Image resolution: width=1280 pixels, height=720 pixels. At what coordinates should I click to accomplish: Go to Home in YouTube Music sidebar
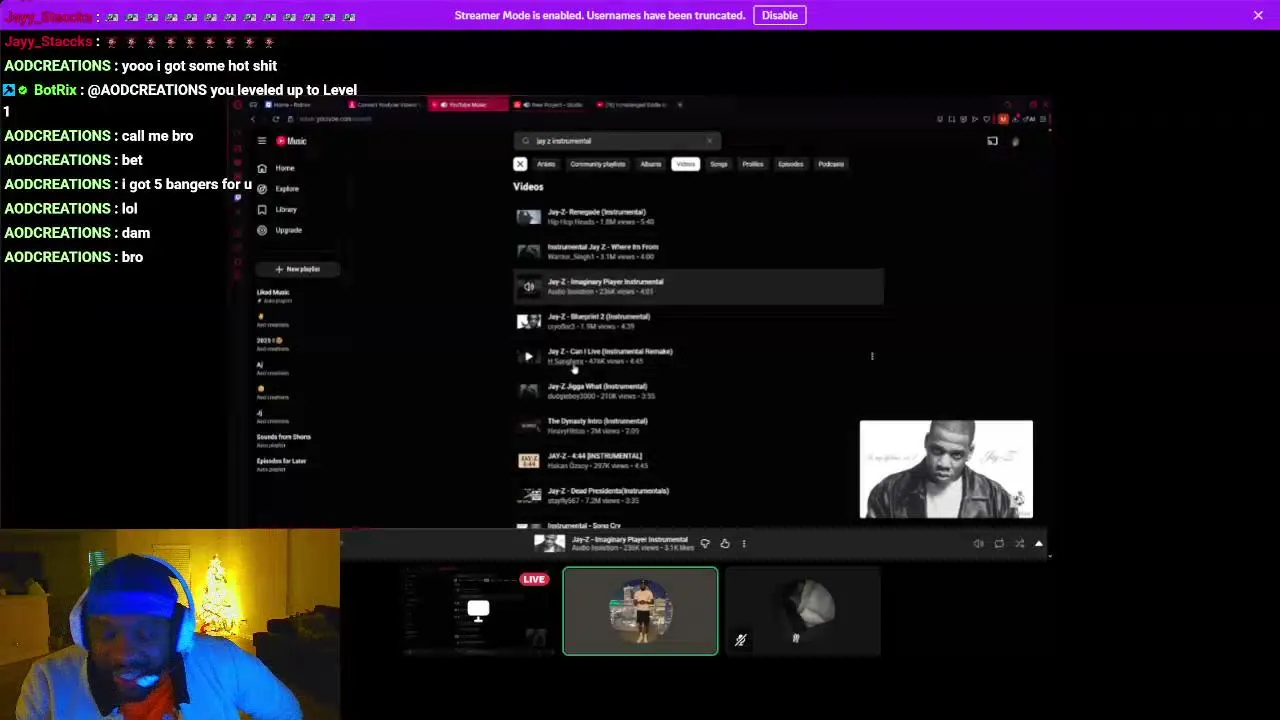click(x=277, y=168)
